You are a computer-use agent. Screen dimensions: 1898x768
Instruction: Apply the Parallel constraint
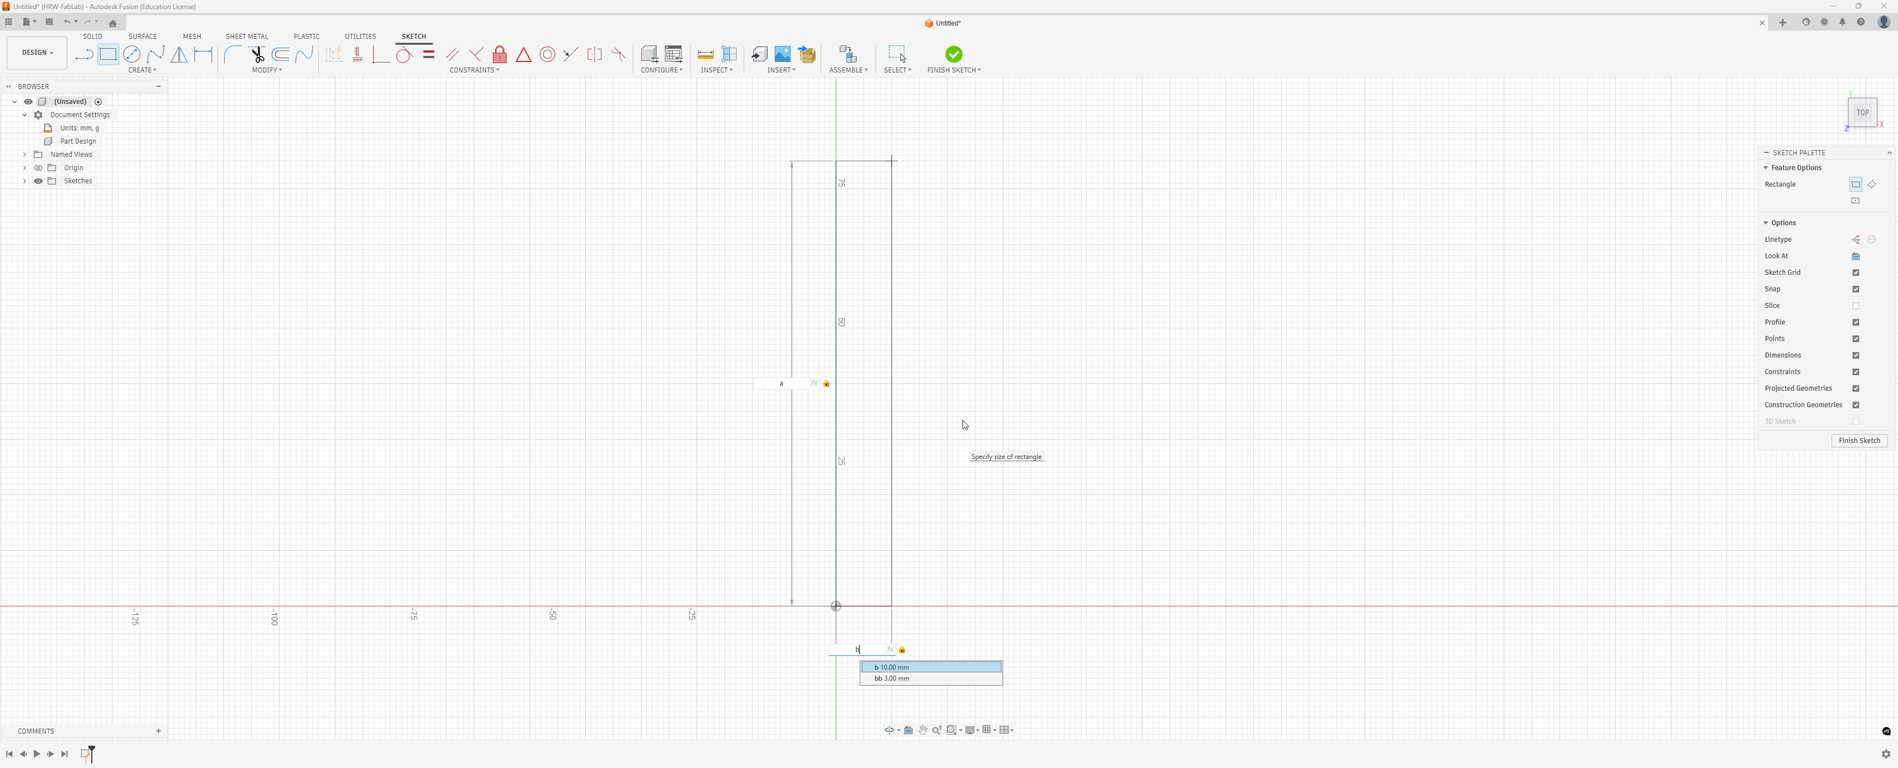pyautogui.click(x=453, y=54)
